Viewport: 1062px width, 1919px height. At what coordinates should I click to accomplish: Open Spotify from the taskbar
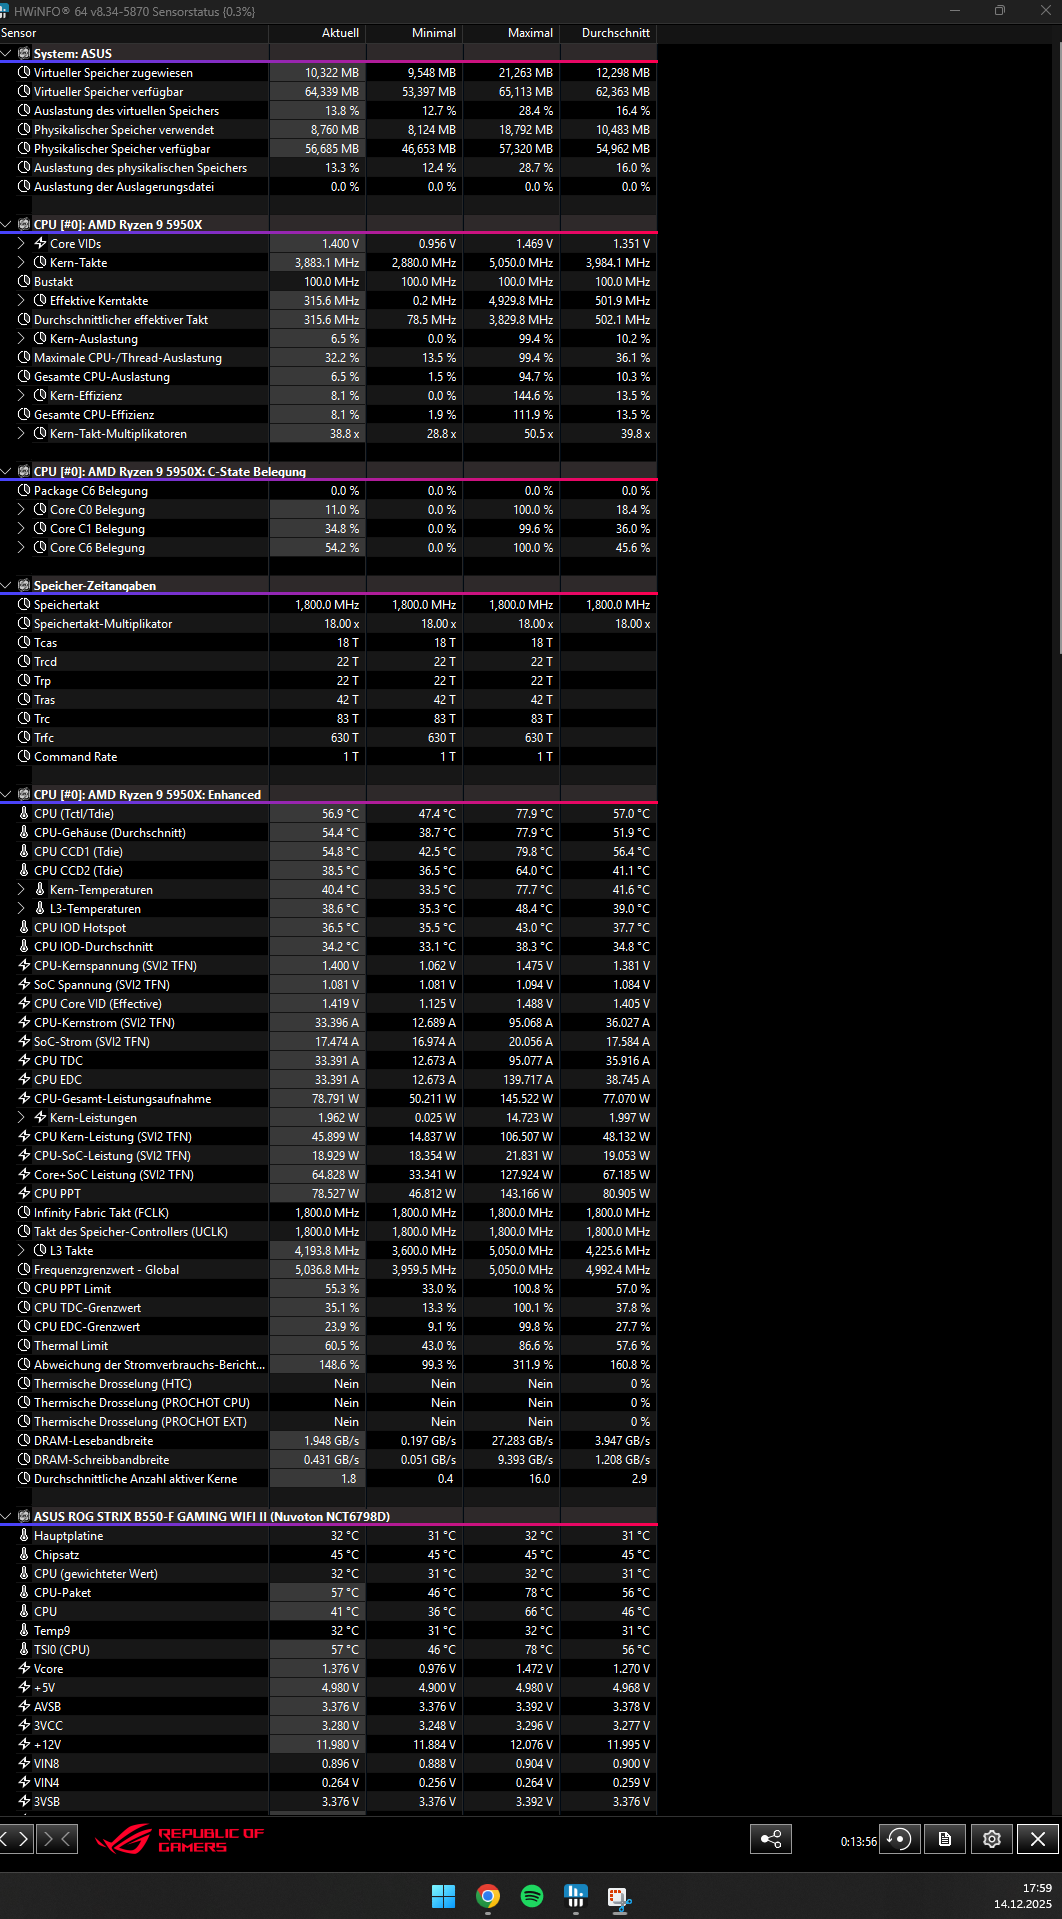tap(532, 1896)
